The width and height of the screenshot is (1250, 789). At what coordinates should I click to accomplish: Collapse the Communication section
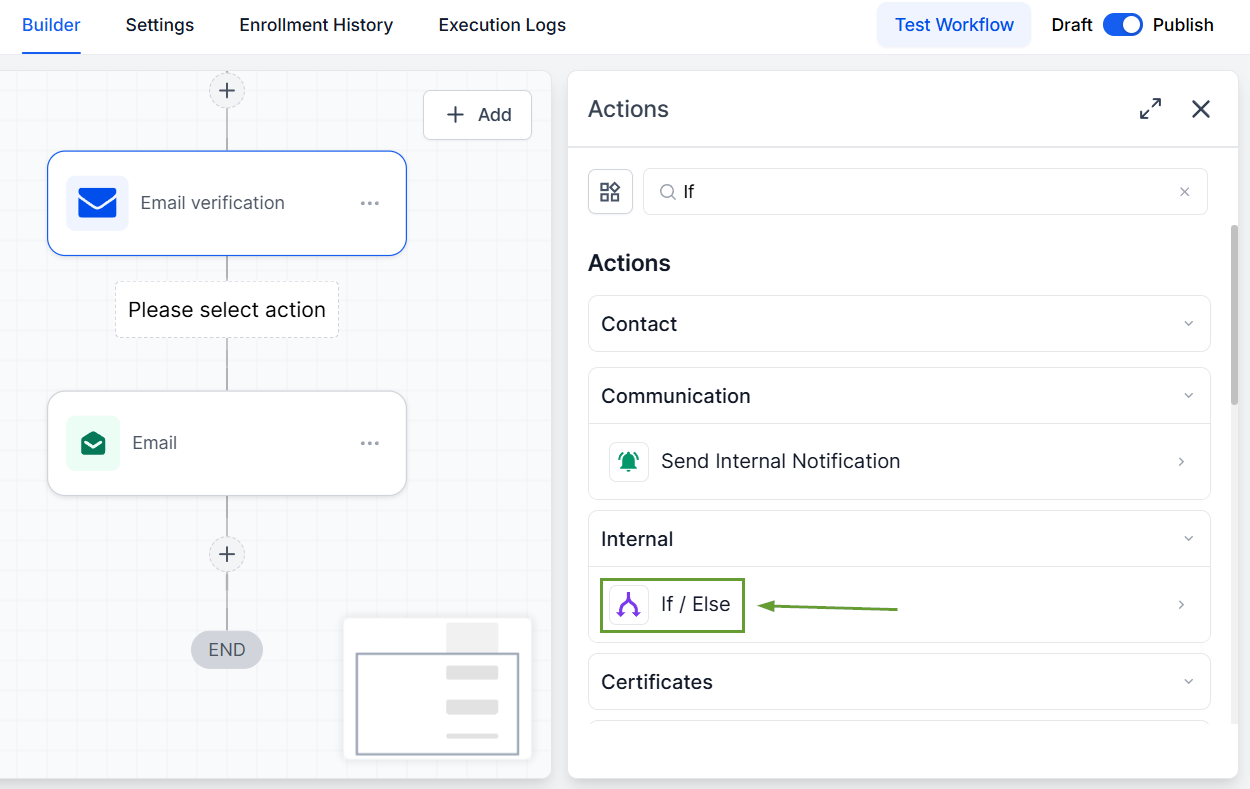1189,396
